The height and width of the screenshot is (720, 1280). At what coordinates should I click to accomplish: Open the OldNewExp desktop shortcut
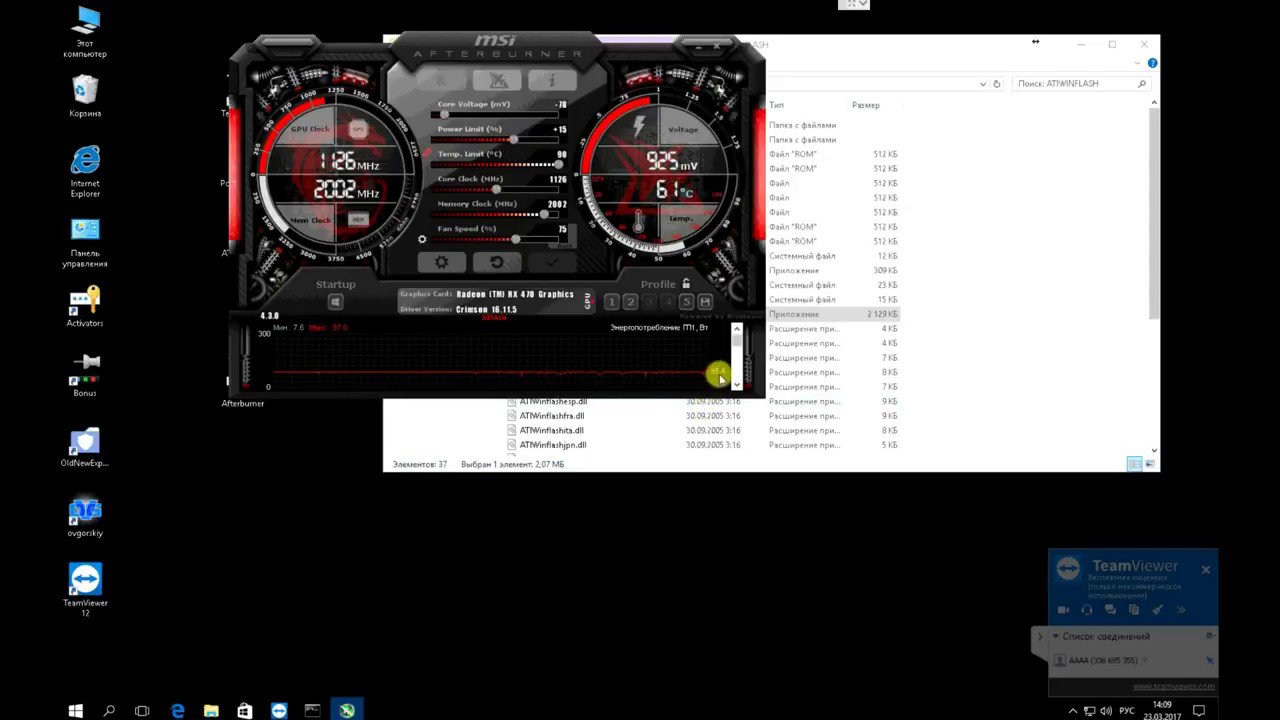click(x=85, y=447)
